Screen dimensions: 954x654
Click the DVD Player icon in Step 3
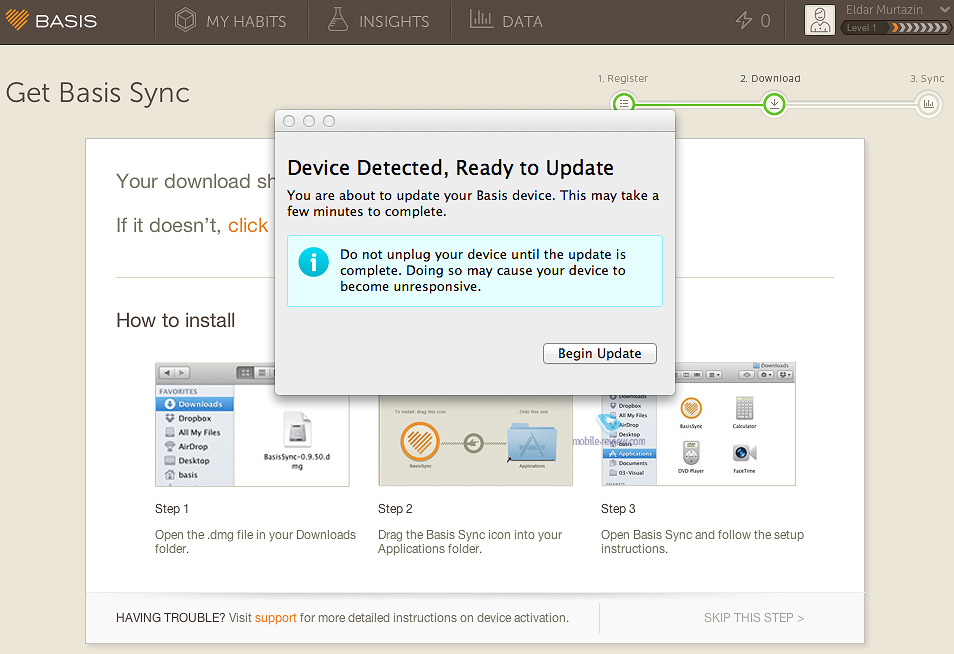click(691, 453)
